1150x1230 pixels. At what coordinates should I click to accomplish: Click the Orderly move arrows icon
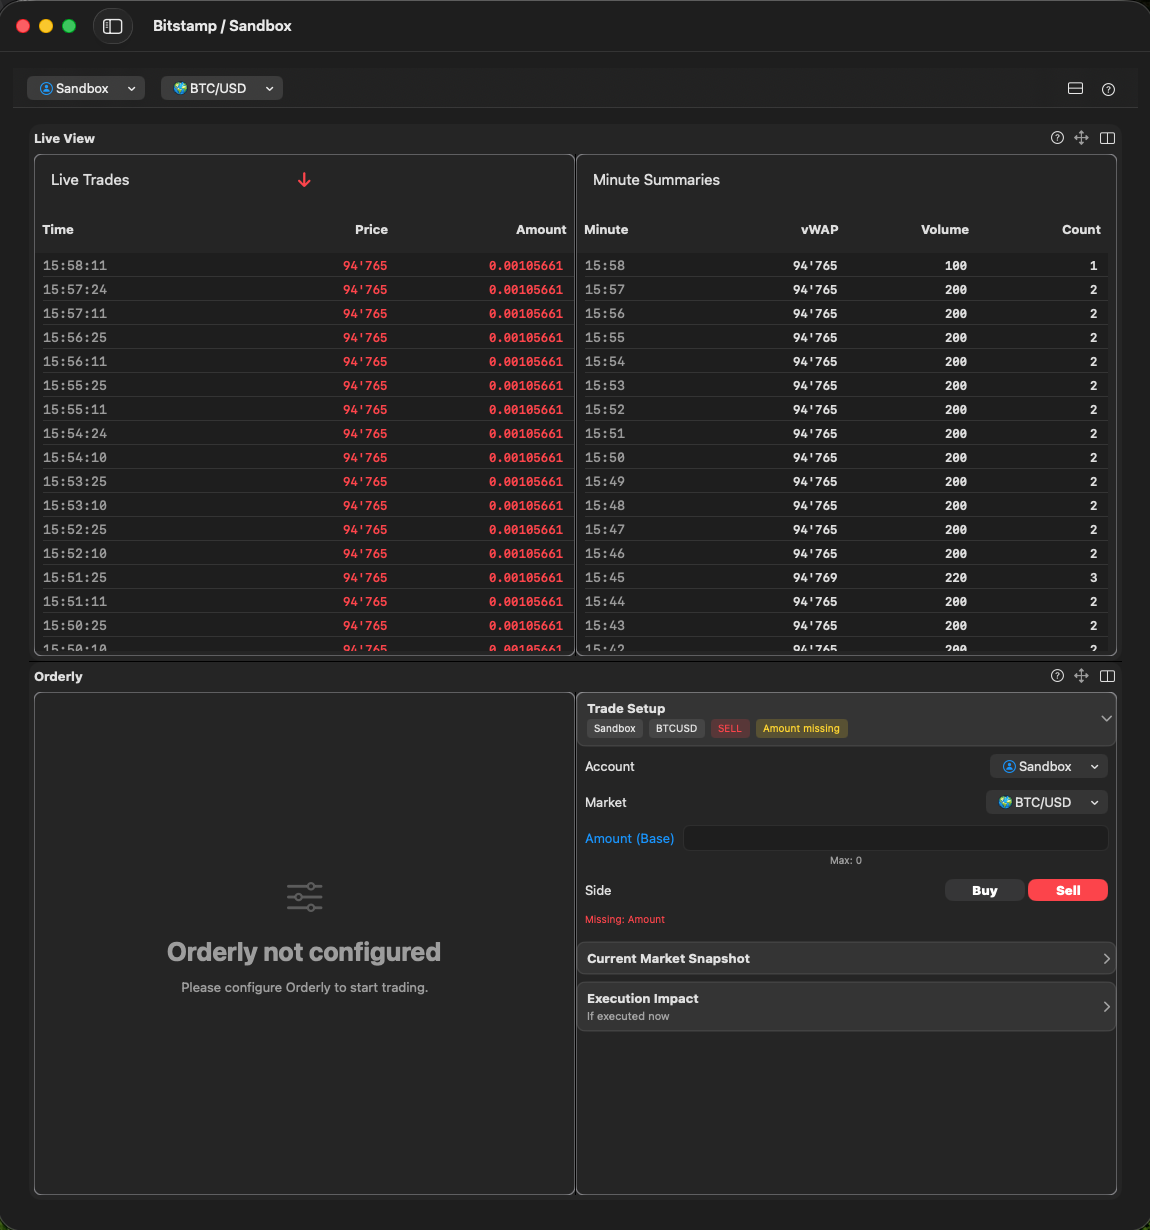[x=1081, y=676]
